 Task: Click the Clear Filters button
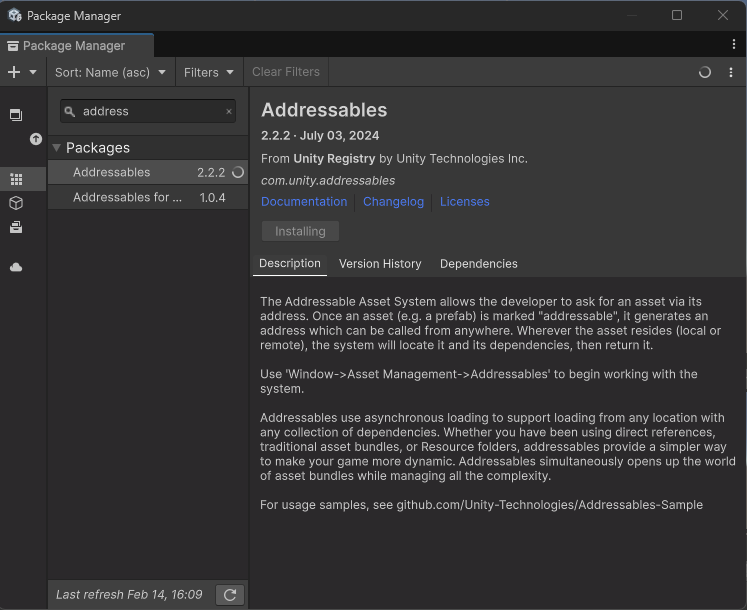point(286,72)
